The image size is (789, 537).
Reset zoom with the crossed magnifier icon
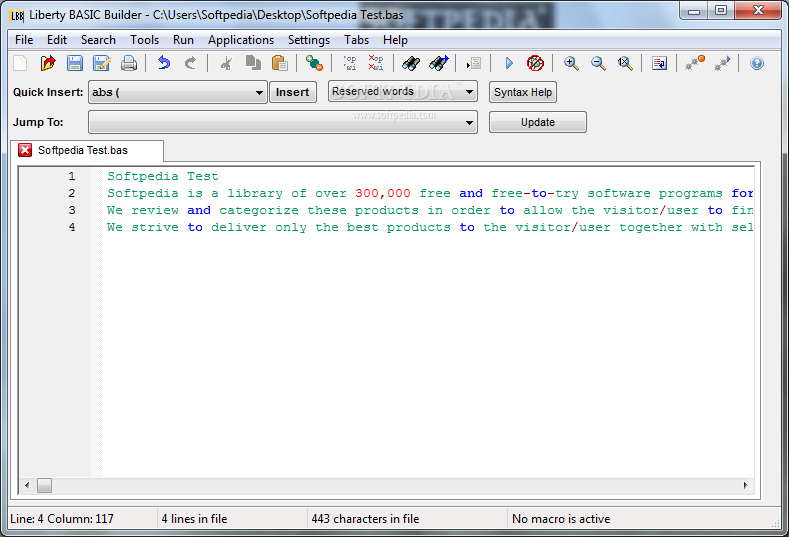point(625,63)
